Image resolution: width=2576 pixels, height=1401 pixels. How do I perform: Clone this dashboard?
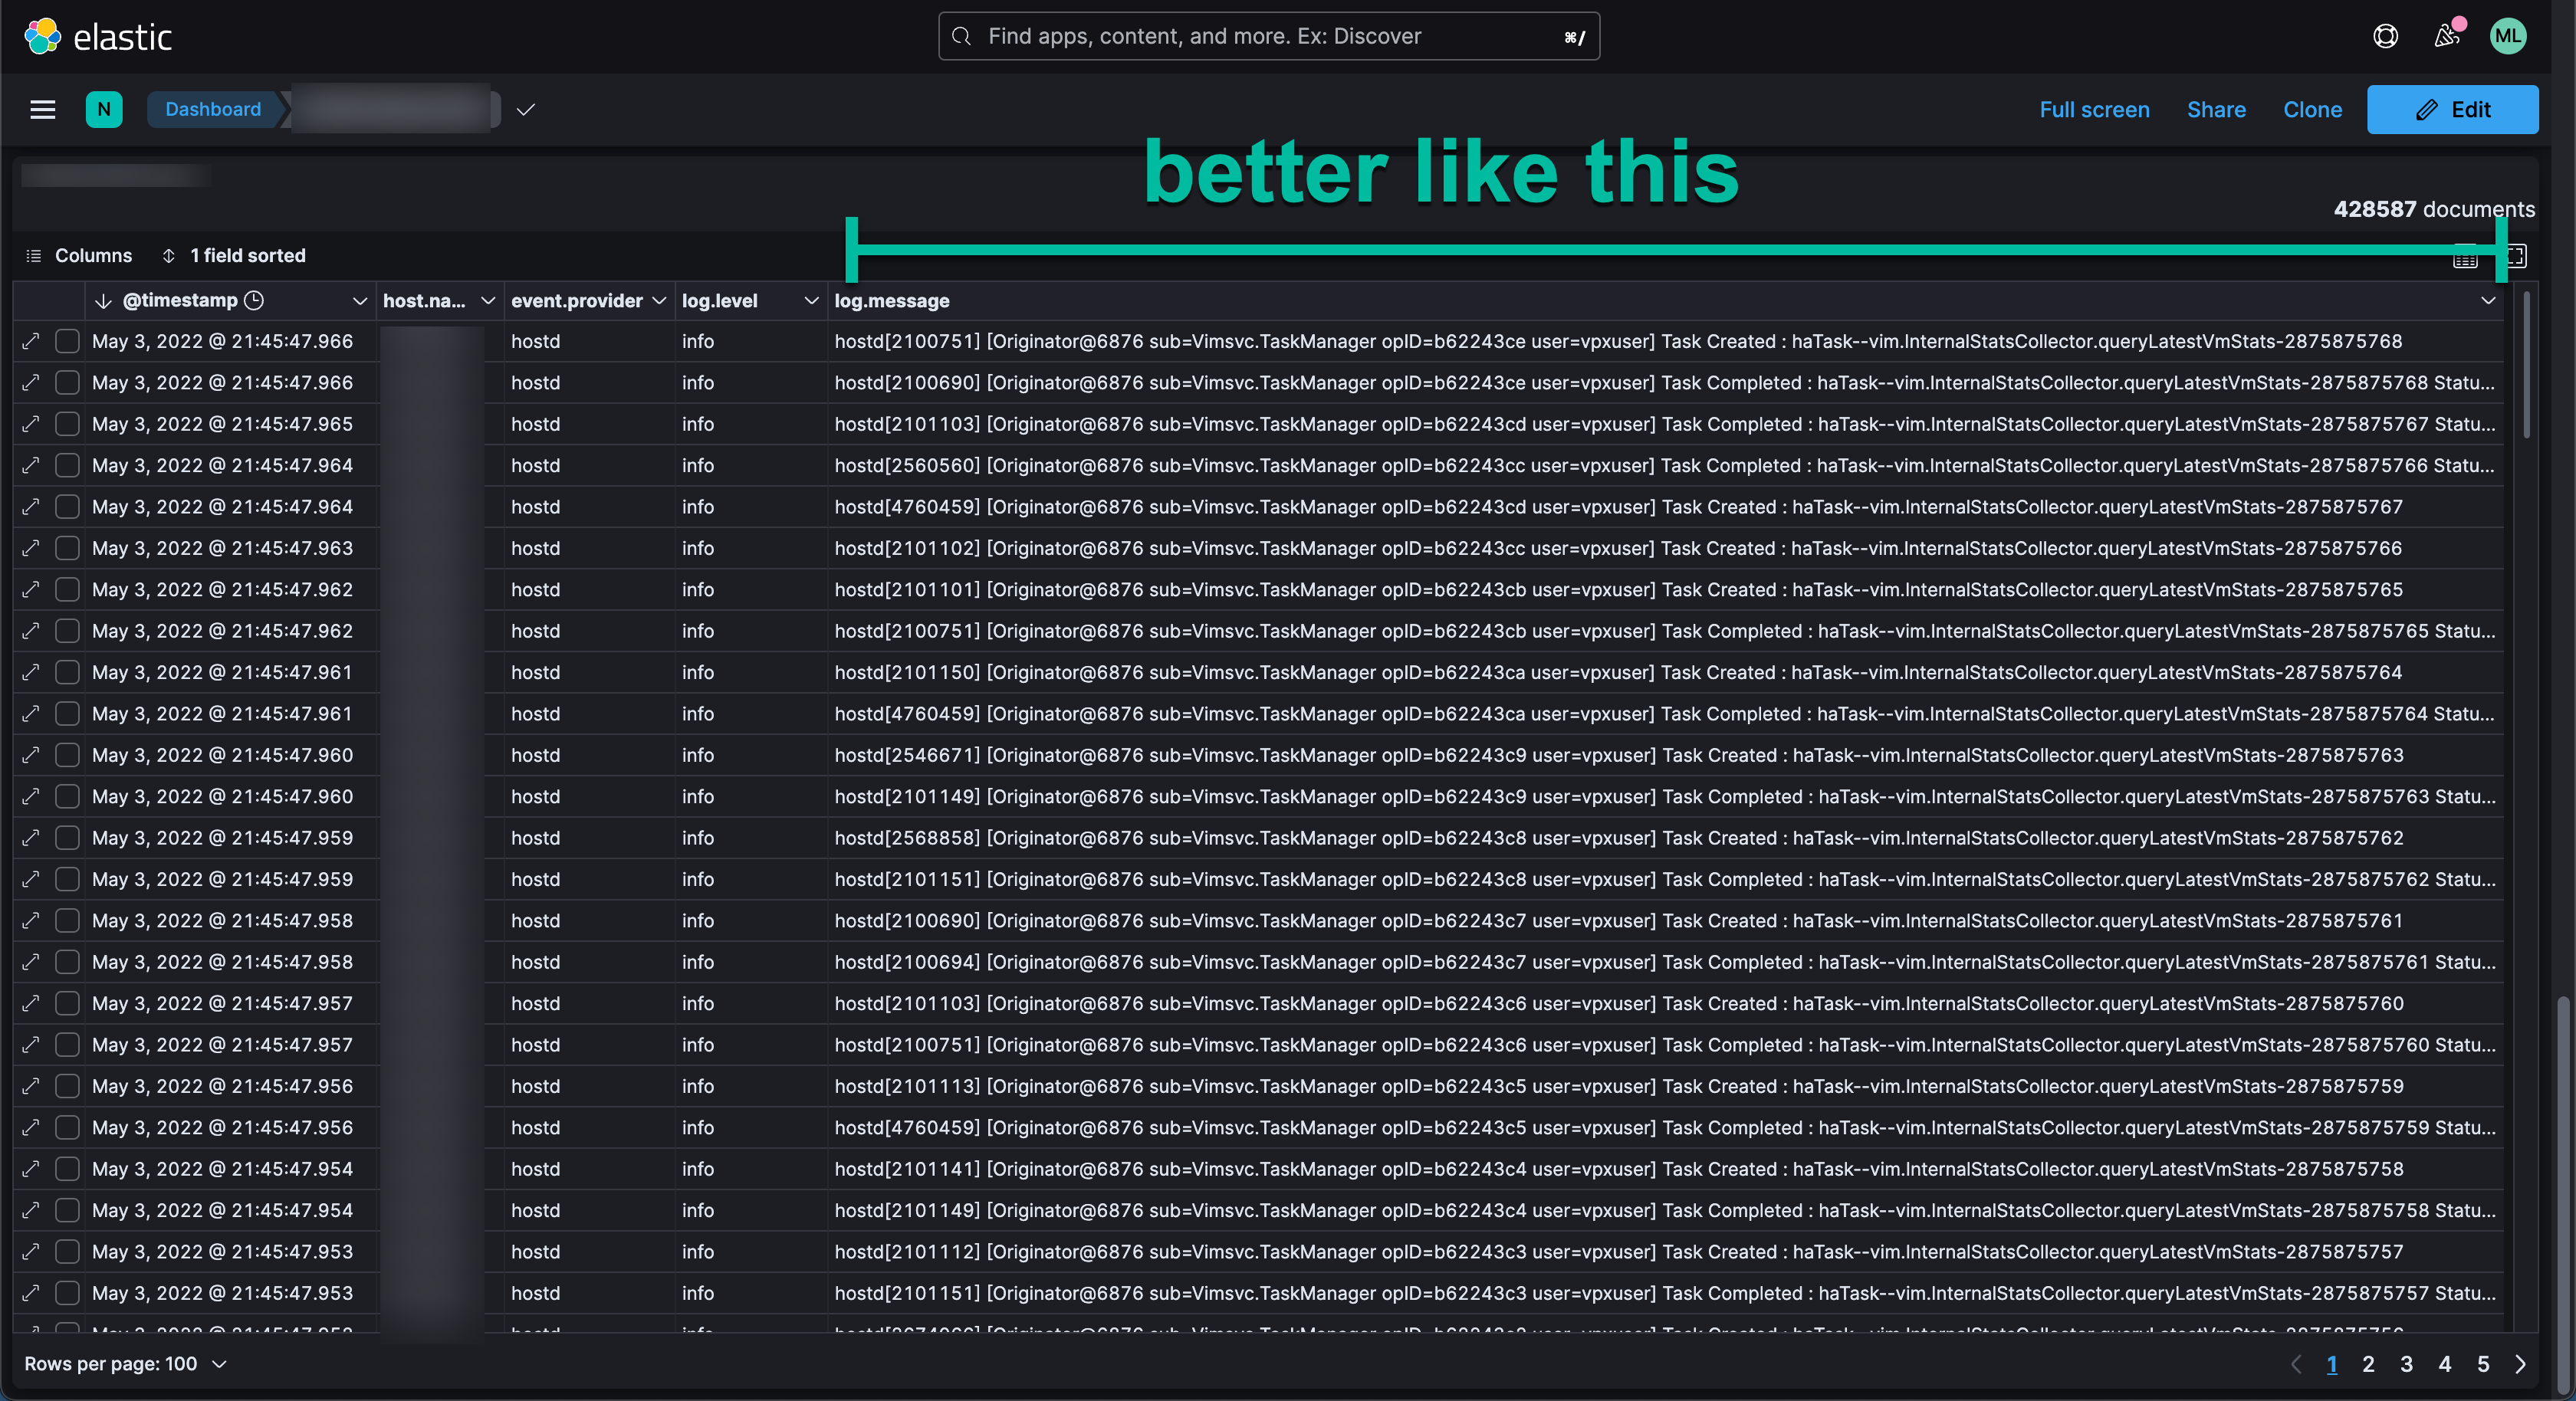[x=2312, y=110]
